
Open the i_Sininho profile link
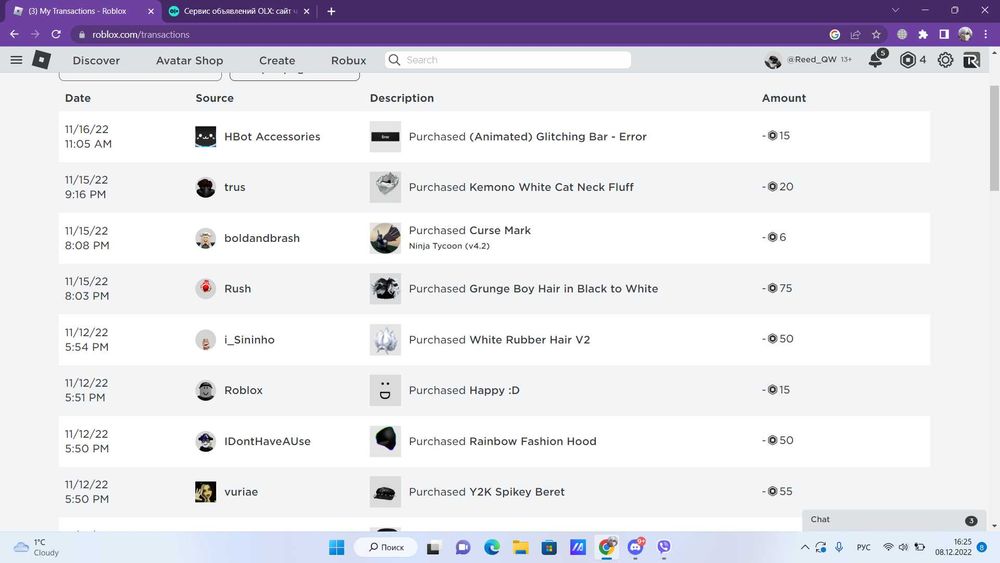click(249, 339)
